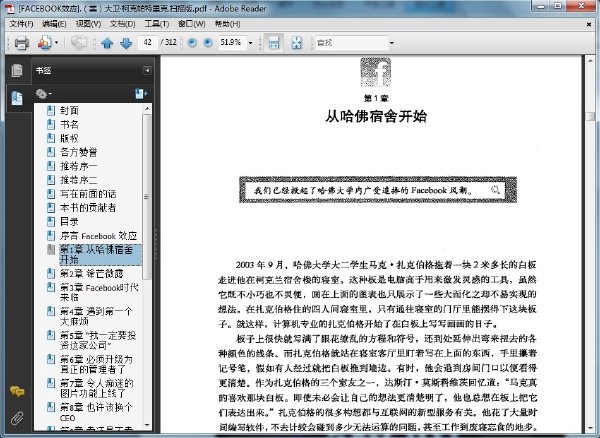Go to next page with down arrow
The height and width of the screenshot is (438, 600).
(126, 43)
